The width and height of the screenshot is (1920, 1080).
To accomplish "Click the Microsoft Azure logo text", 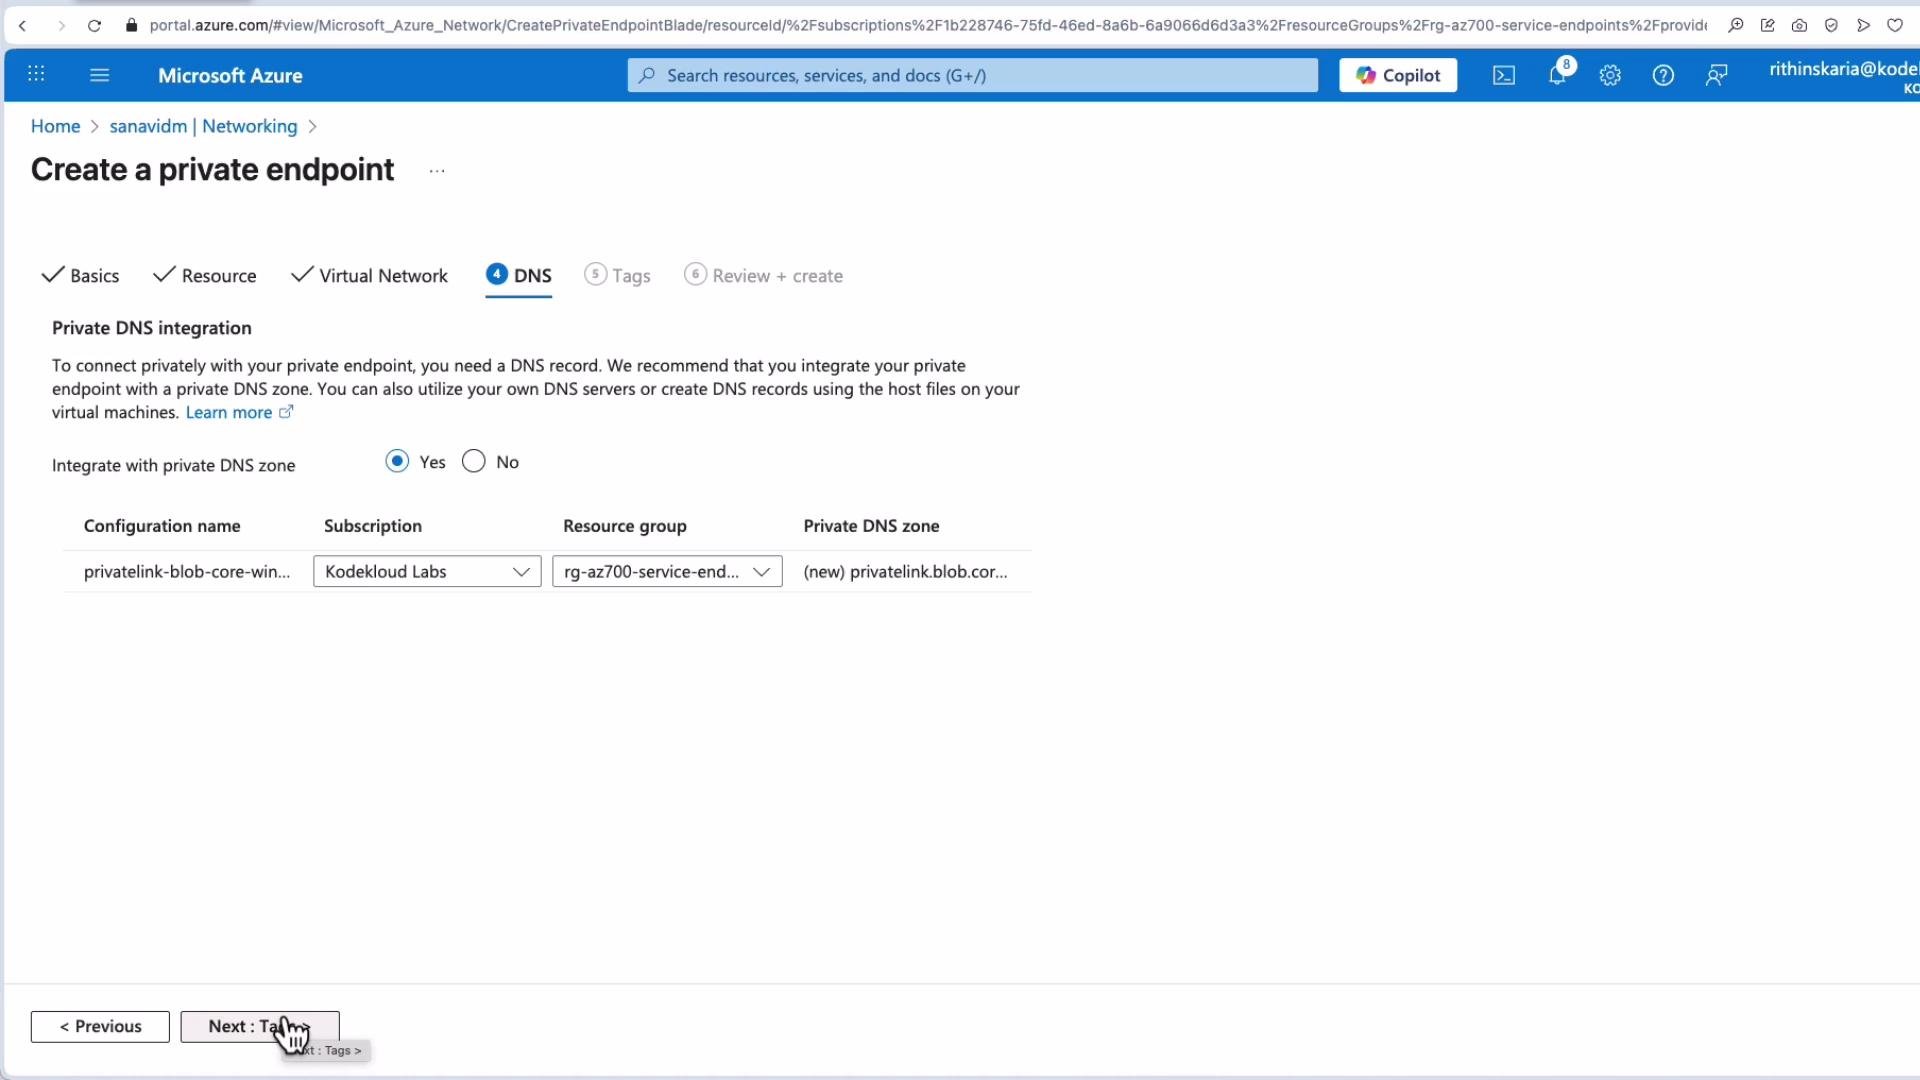I will (x=230, y=75).
